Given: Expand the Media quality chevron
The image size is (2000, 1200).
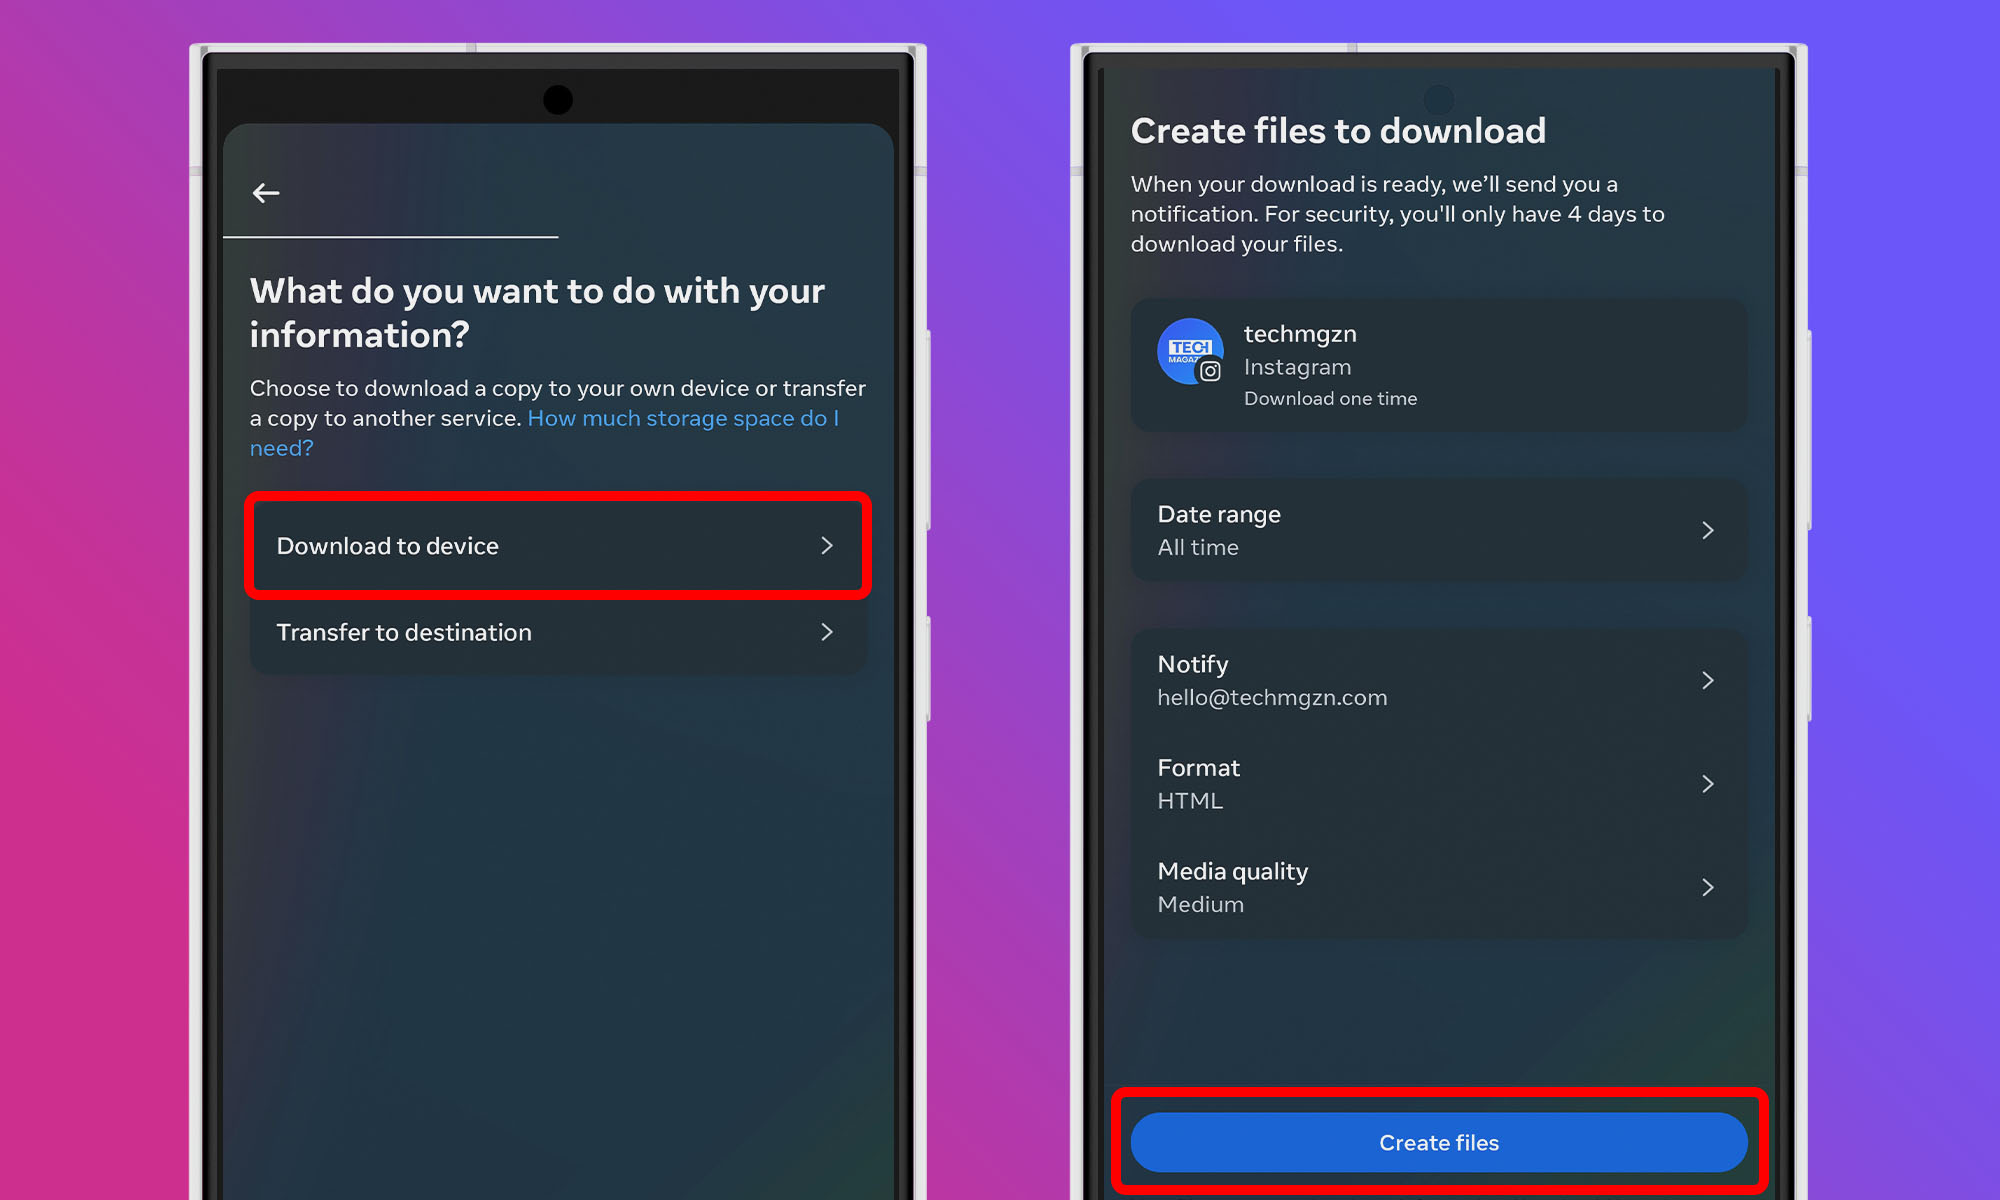Looking at the screenshot, I should point(1708,887).
